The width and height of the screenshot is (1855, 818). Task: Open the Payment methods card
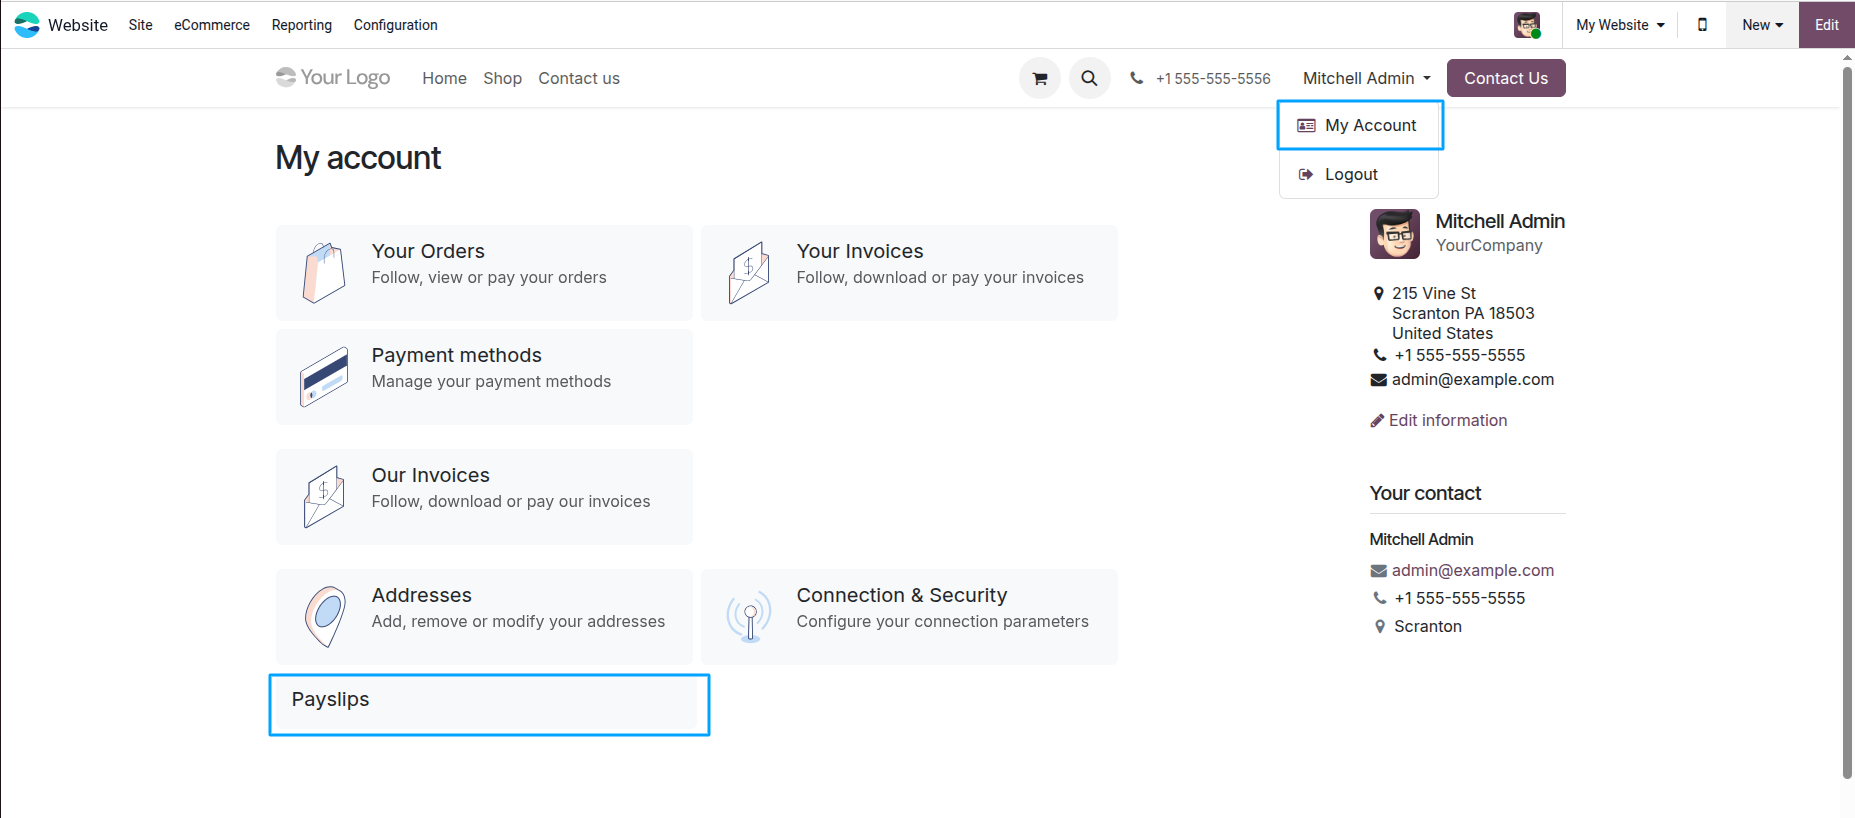point(484,377)
